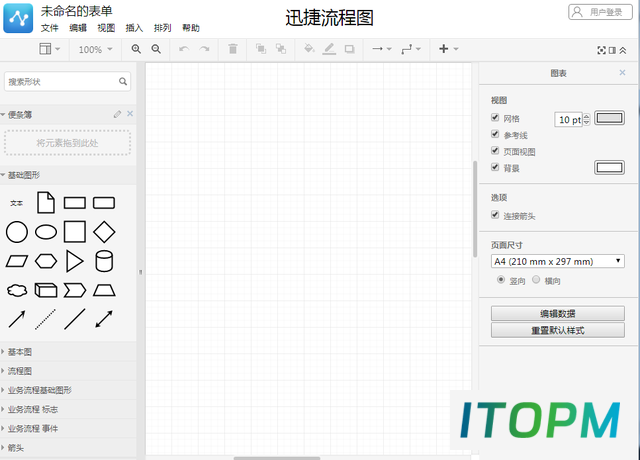Select the trapezoid shape
This screenshot has height=460, width=640.
point(104,290)
